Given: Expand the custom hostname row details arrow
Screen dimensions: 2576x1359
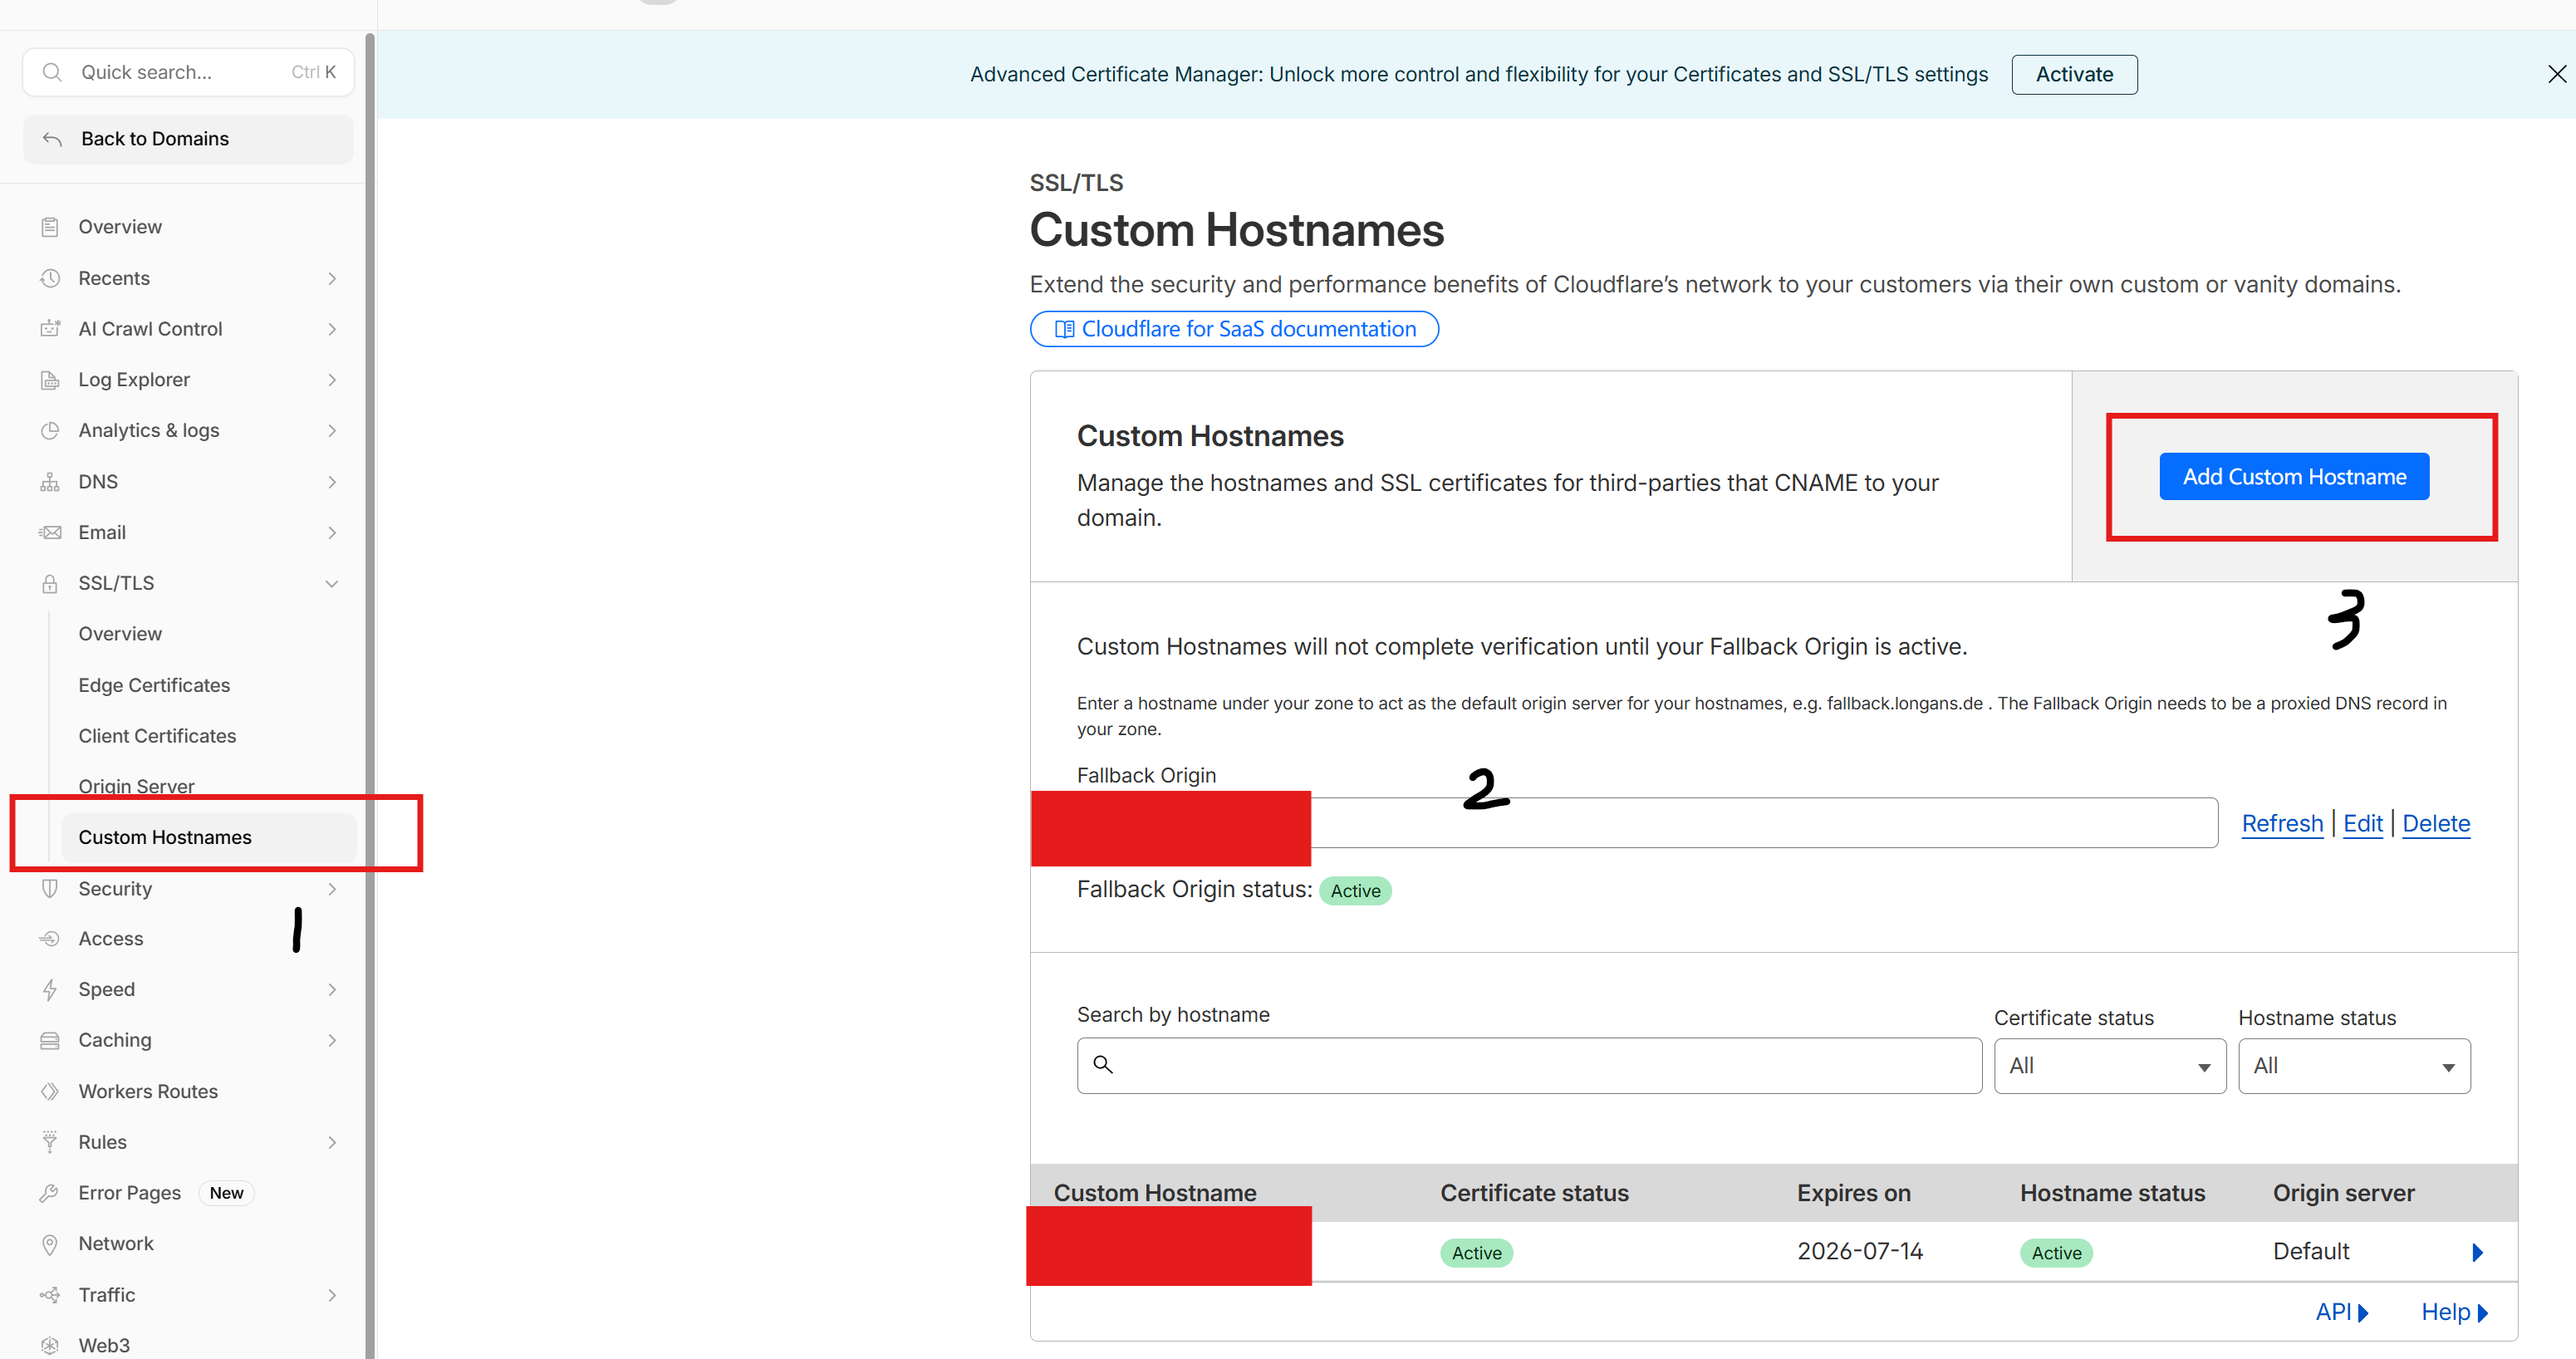Looking at the screenshot, I should pyautogui.click(x=2477, y=1252).
